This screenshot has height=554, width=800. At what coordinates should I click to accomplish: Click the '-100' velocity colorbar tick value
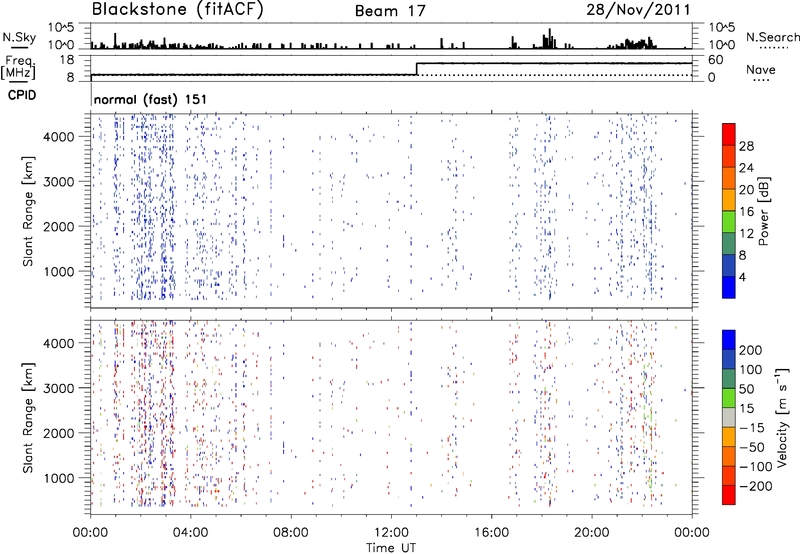[x=754, y=467]
